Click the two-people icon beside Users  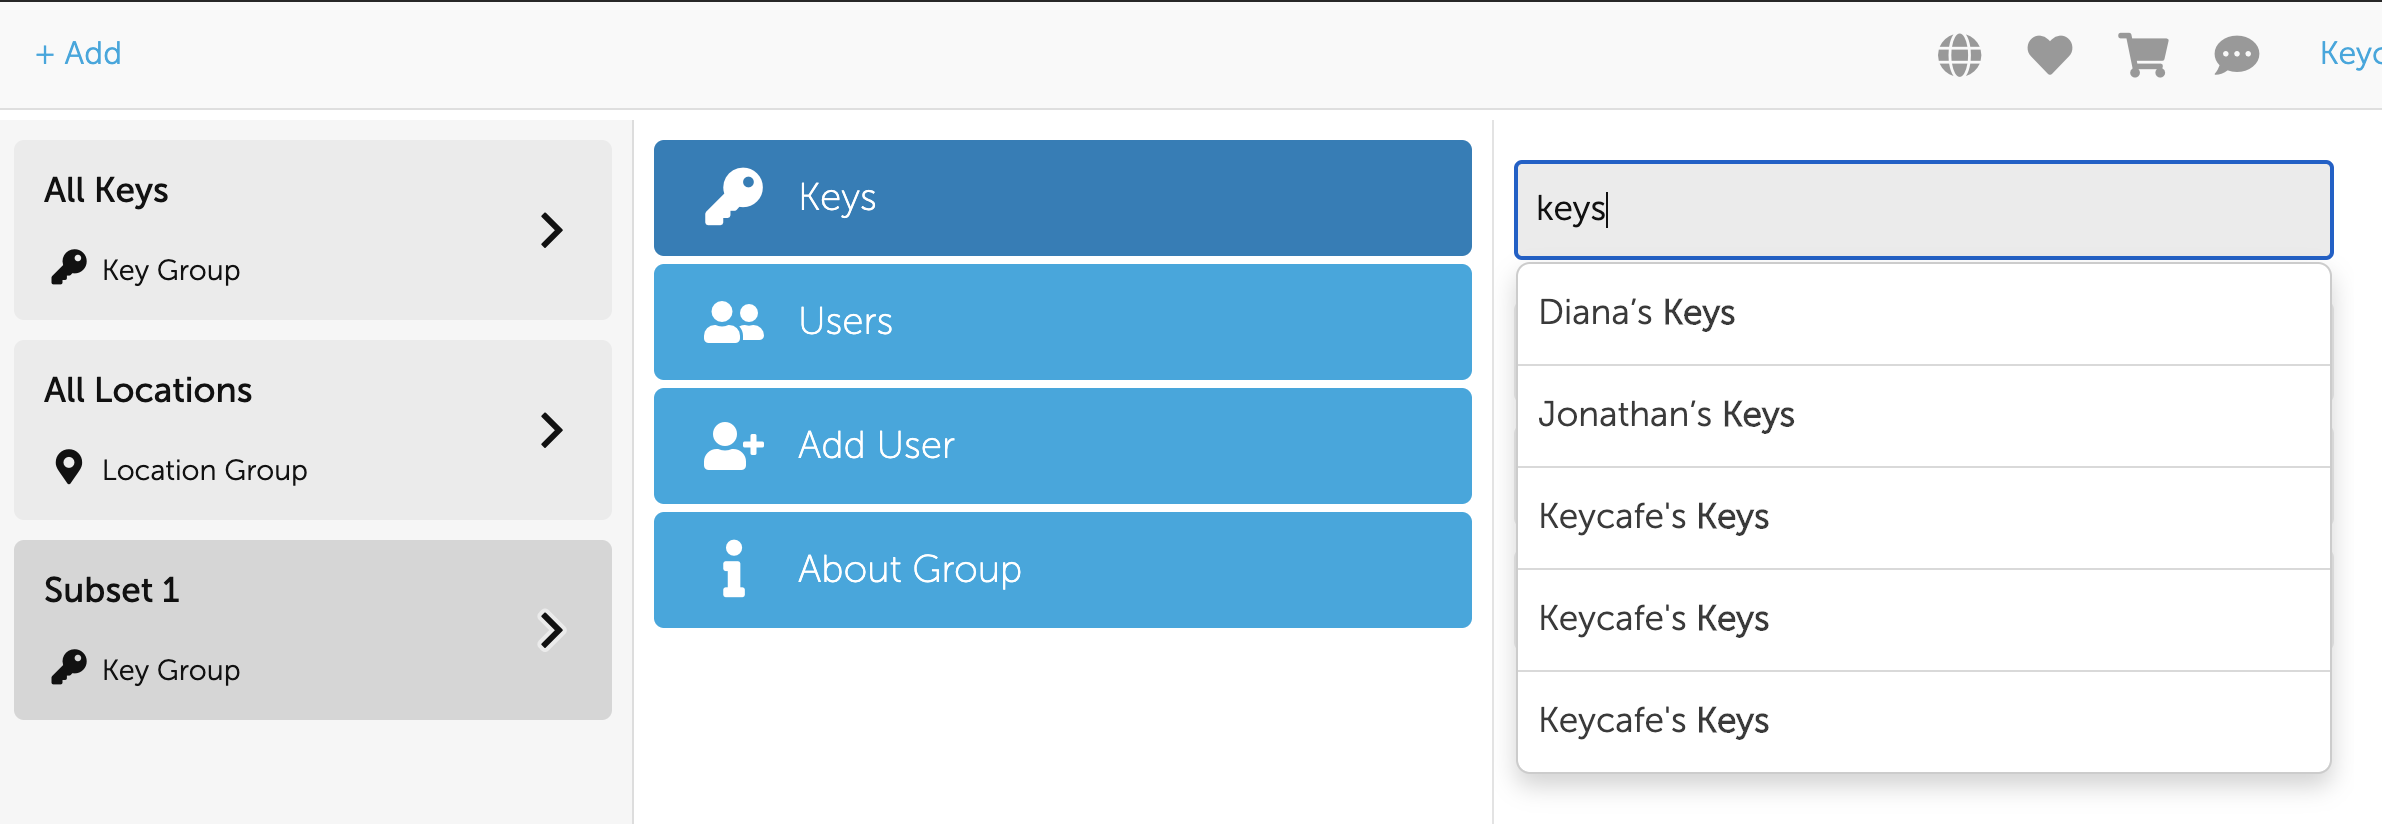tap(734, 322)
